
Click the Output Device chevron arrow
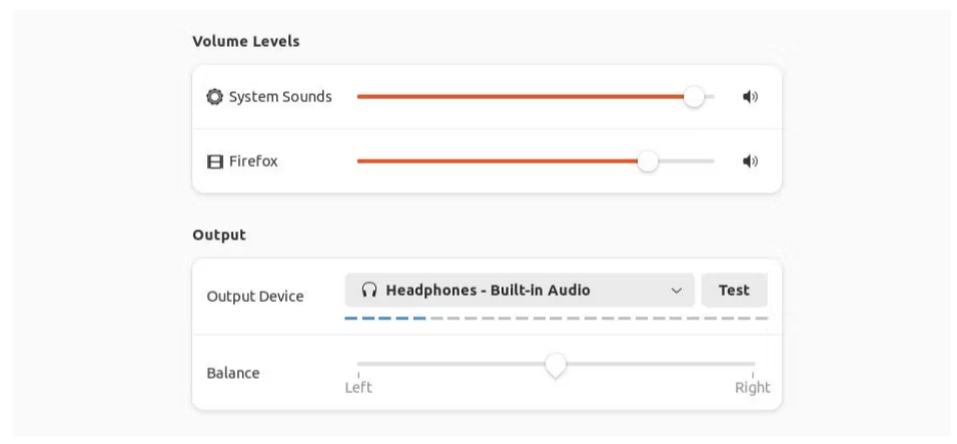[677, 291]
